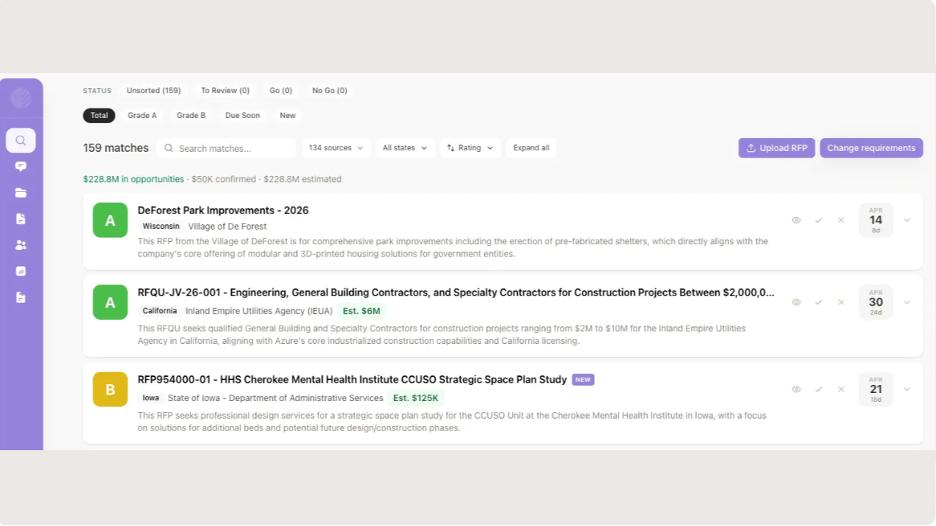Click the APR 21 due date tile

(876, 389)
